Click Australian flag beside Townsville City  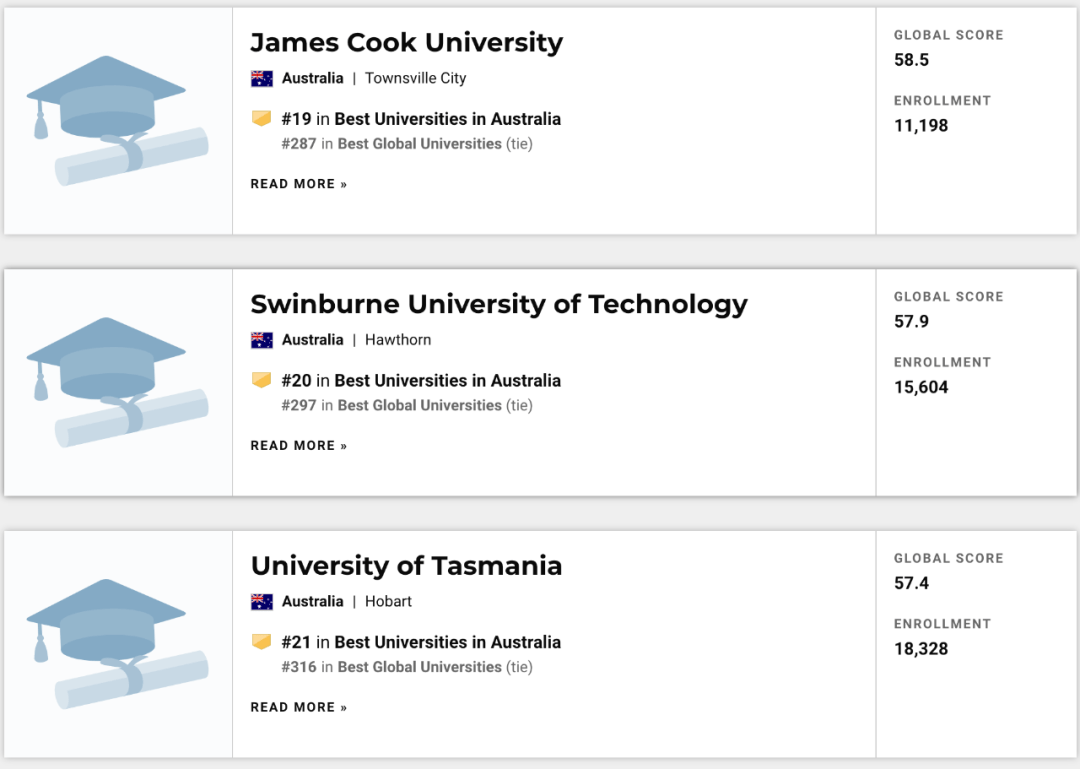pyautogui.click(x=262, y=78)
